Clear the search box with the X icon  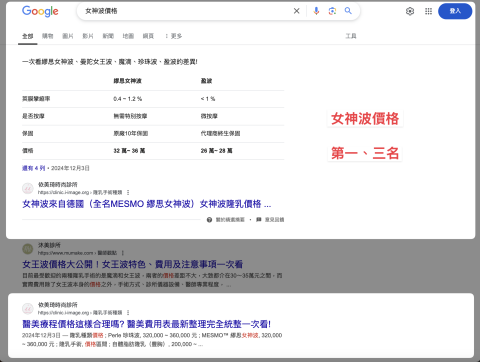[296, 11]
